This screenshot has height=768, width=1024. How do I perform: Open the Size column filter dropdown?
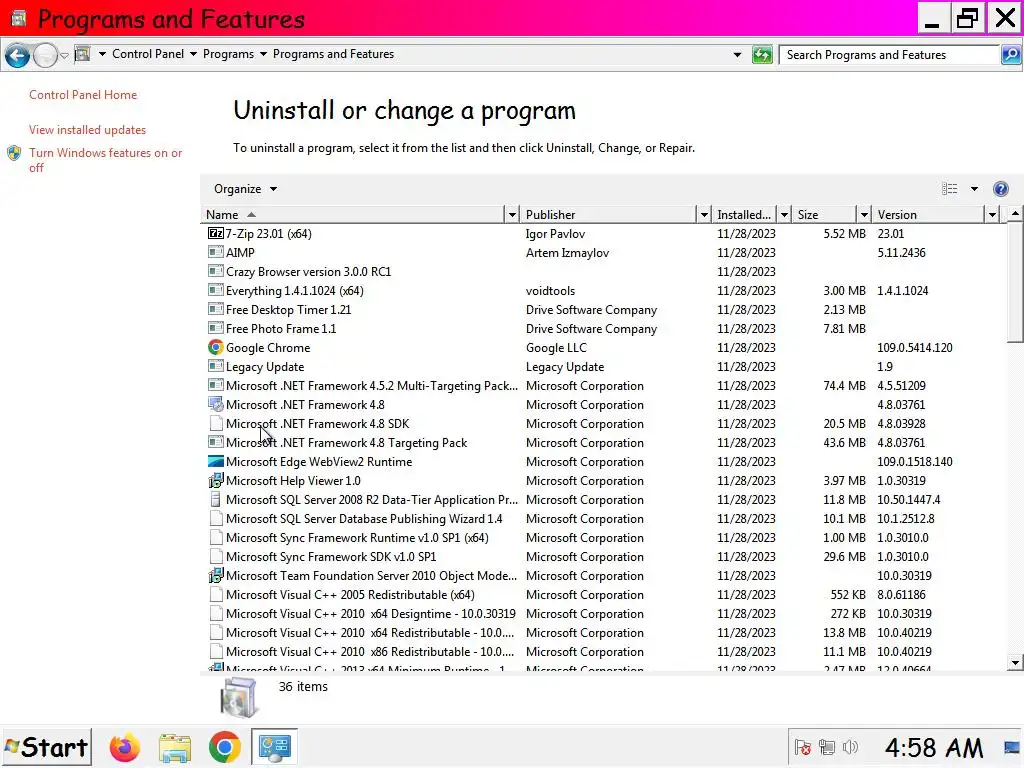click(864, 214)
